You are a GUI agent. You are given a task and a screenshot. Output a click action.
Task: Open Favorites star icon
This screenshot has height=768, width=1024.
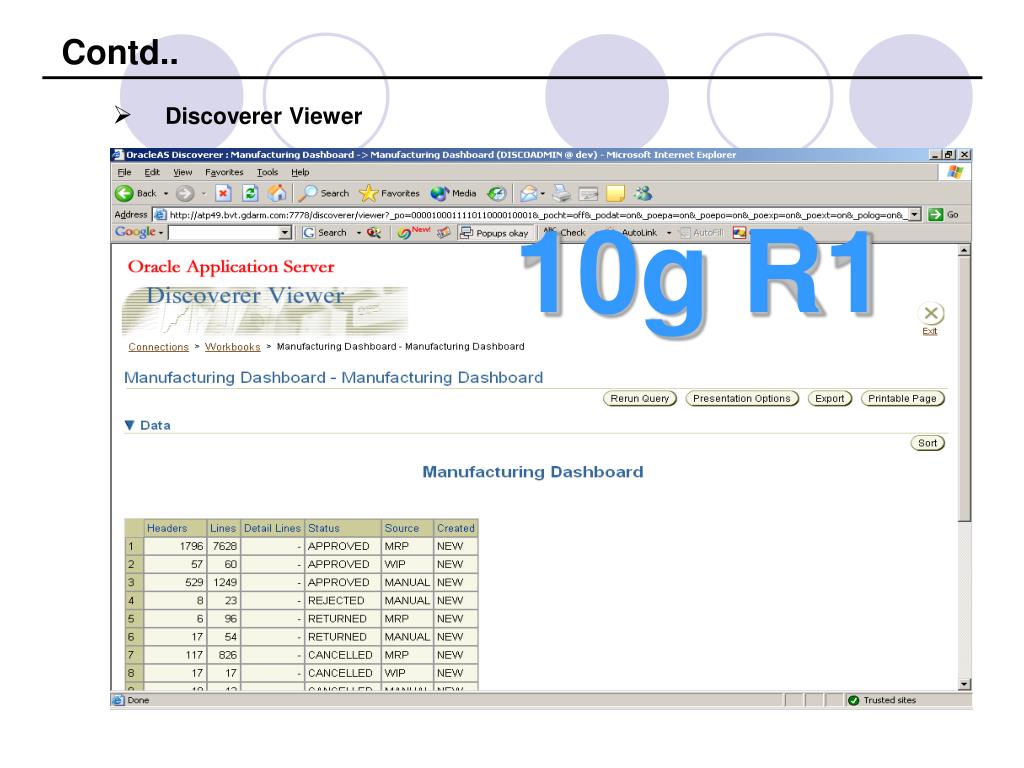tap(368, 193)
